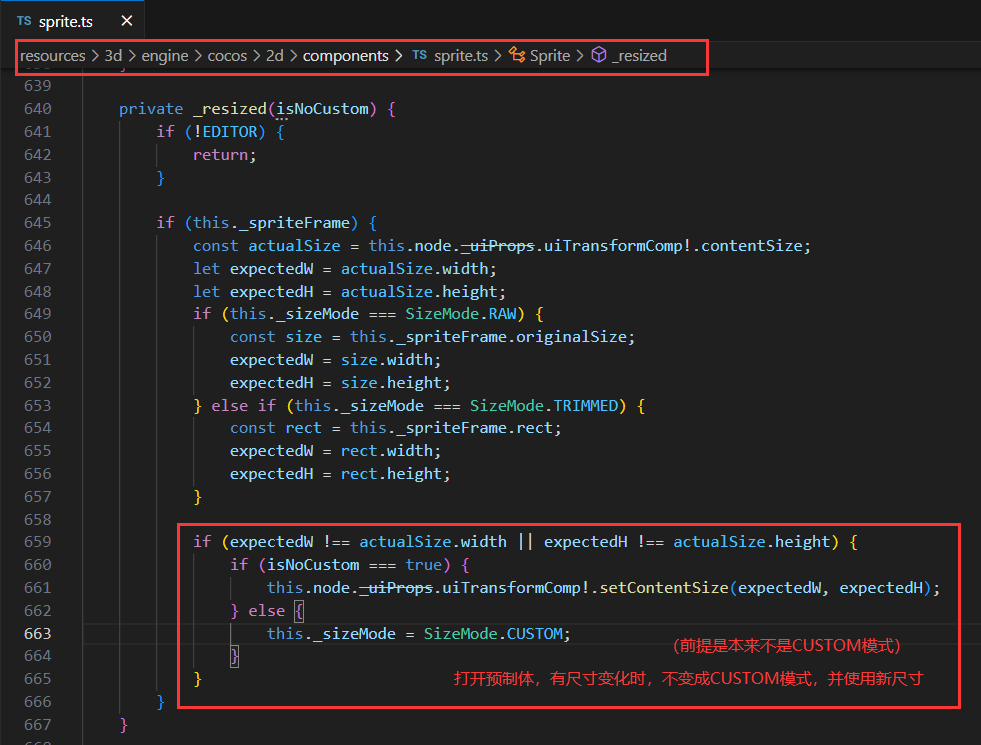
Task: Click the TS icon in the breadcrumb
Action: [420, 55]
